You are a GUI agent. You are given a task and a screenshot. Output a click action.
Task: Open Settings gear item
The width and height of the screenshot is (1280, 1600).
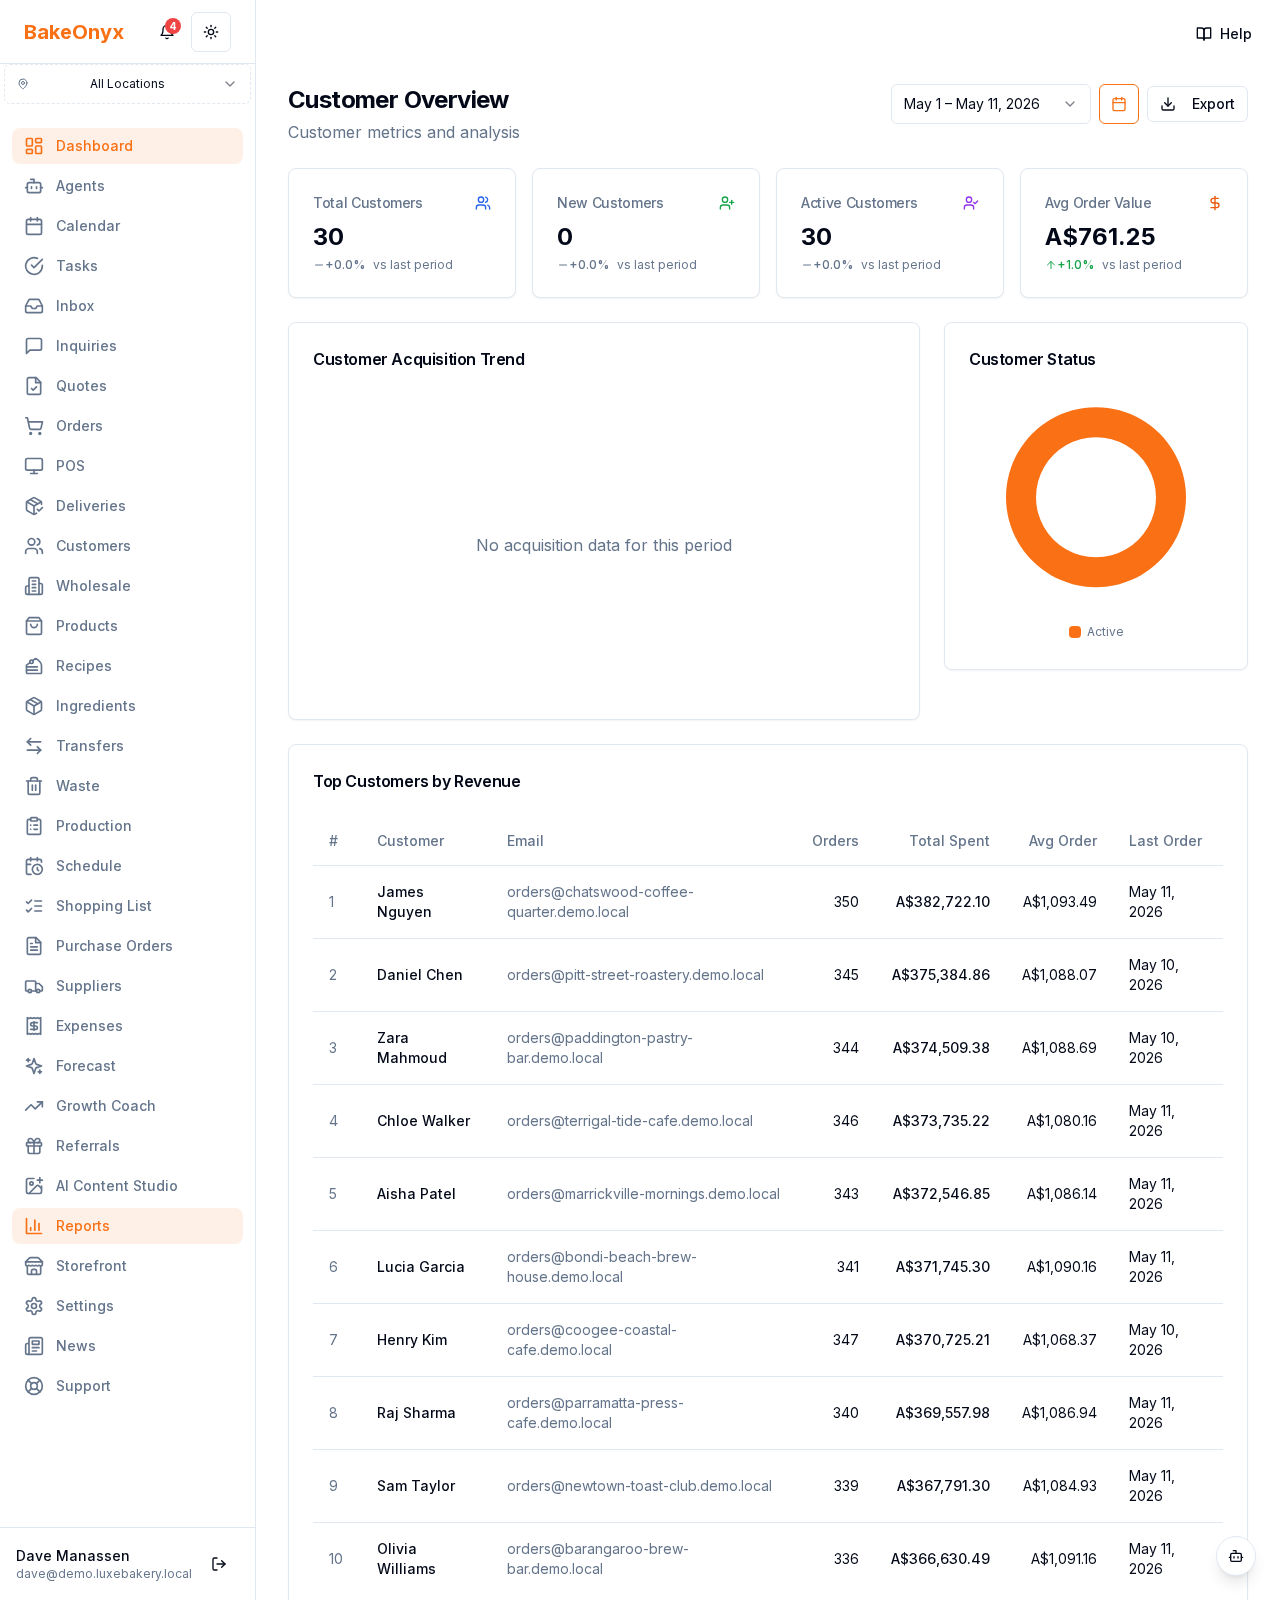(127, 1306)
